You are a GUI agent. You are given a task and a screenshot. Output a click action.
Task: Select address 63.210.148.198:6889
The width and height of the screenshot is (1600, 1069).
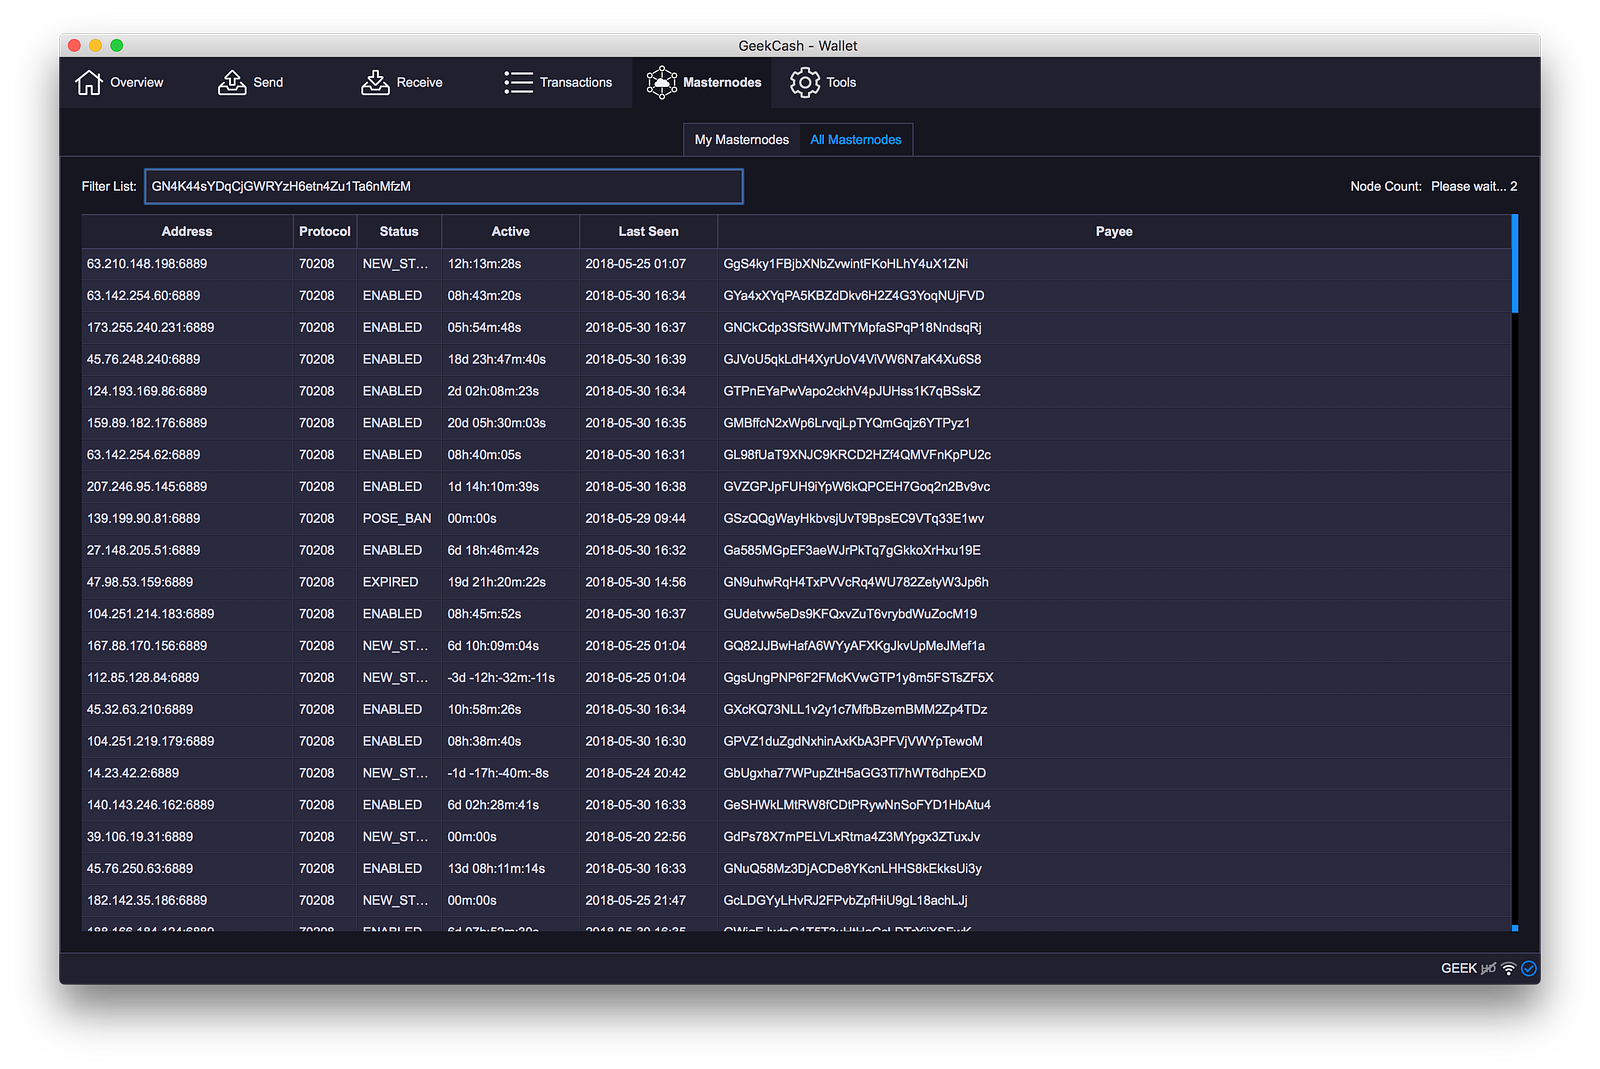(147, 264)
